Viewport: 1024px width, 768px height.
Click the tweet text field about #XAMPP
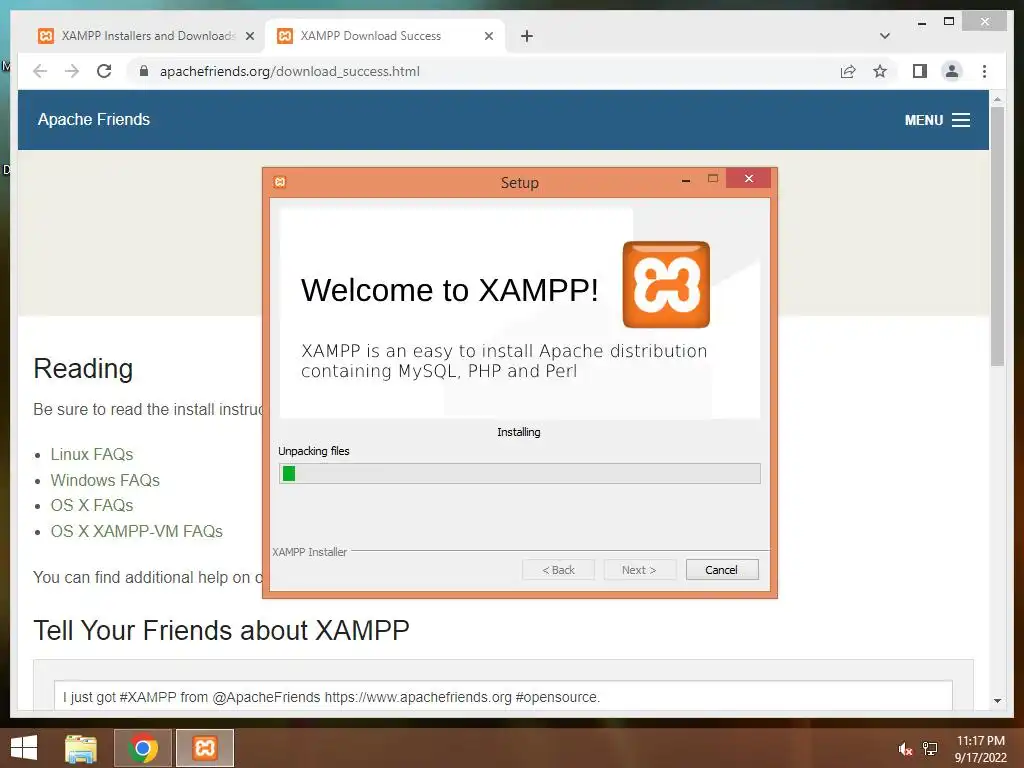click(x=503, y=696)
